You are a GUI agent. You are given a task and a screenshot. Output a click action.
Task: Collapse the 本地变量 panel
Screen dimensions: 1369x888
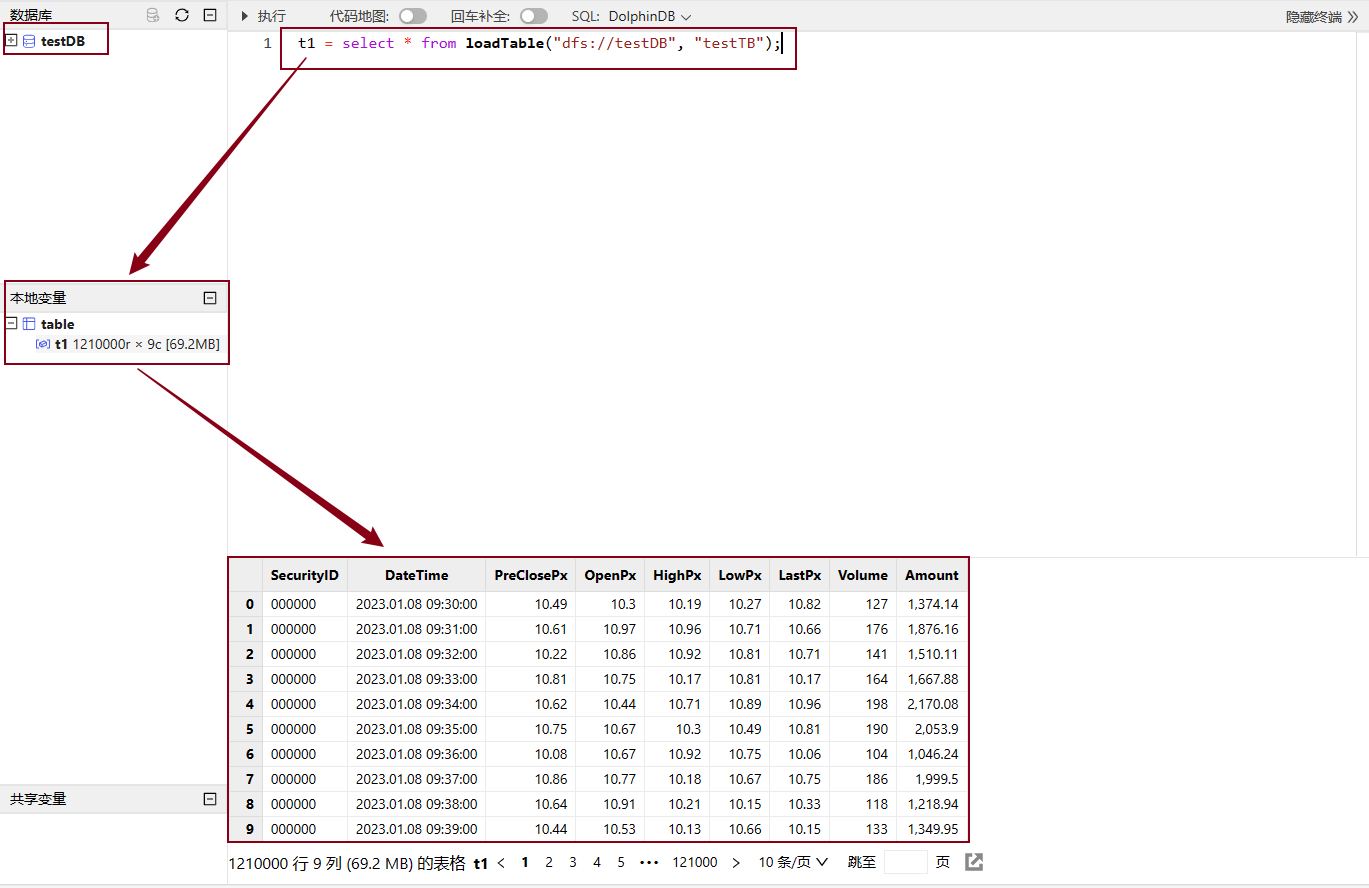(210, 298)
